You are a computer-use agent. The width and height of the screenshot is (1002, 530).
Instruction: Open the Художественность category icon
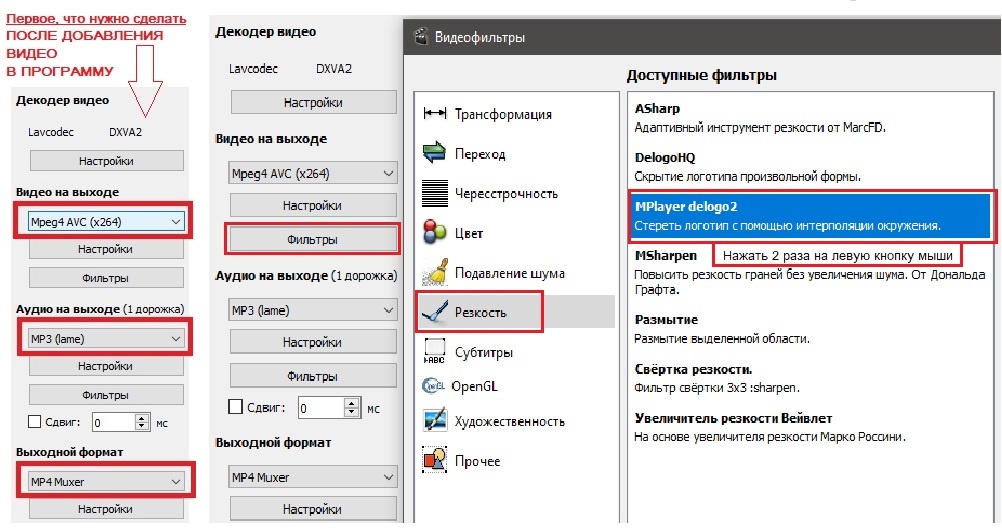coord(435,421)
